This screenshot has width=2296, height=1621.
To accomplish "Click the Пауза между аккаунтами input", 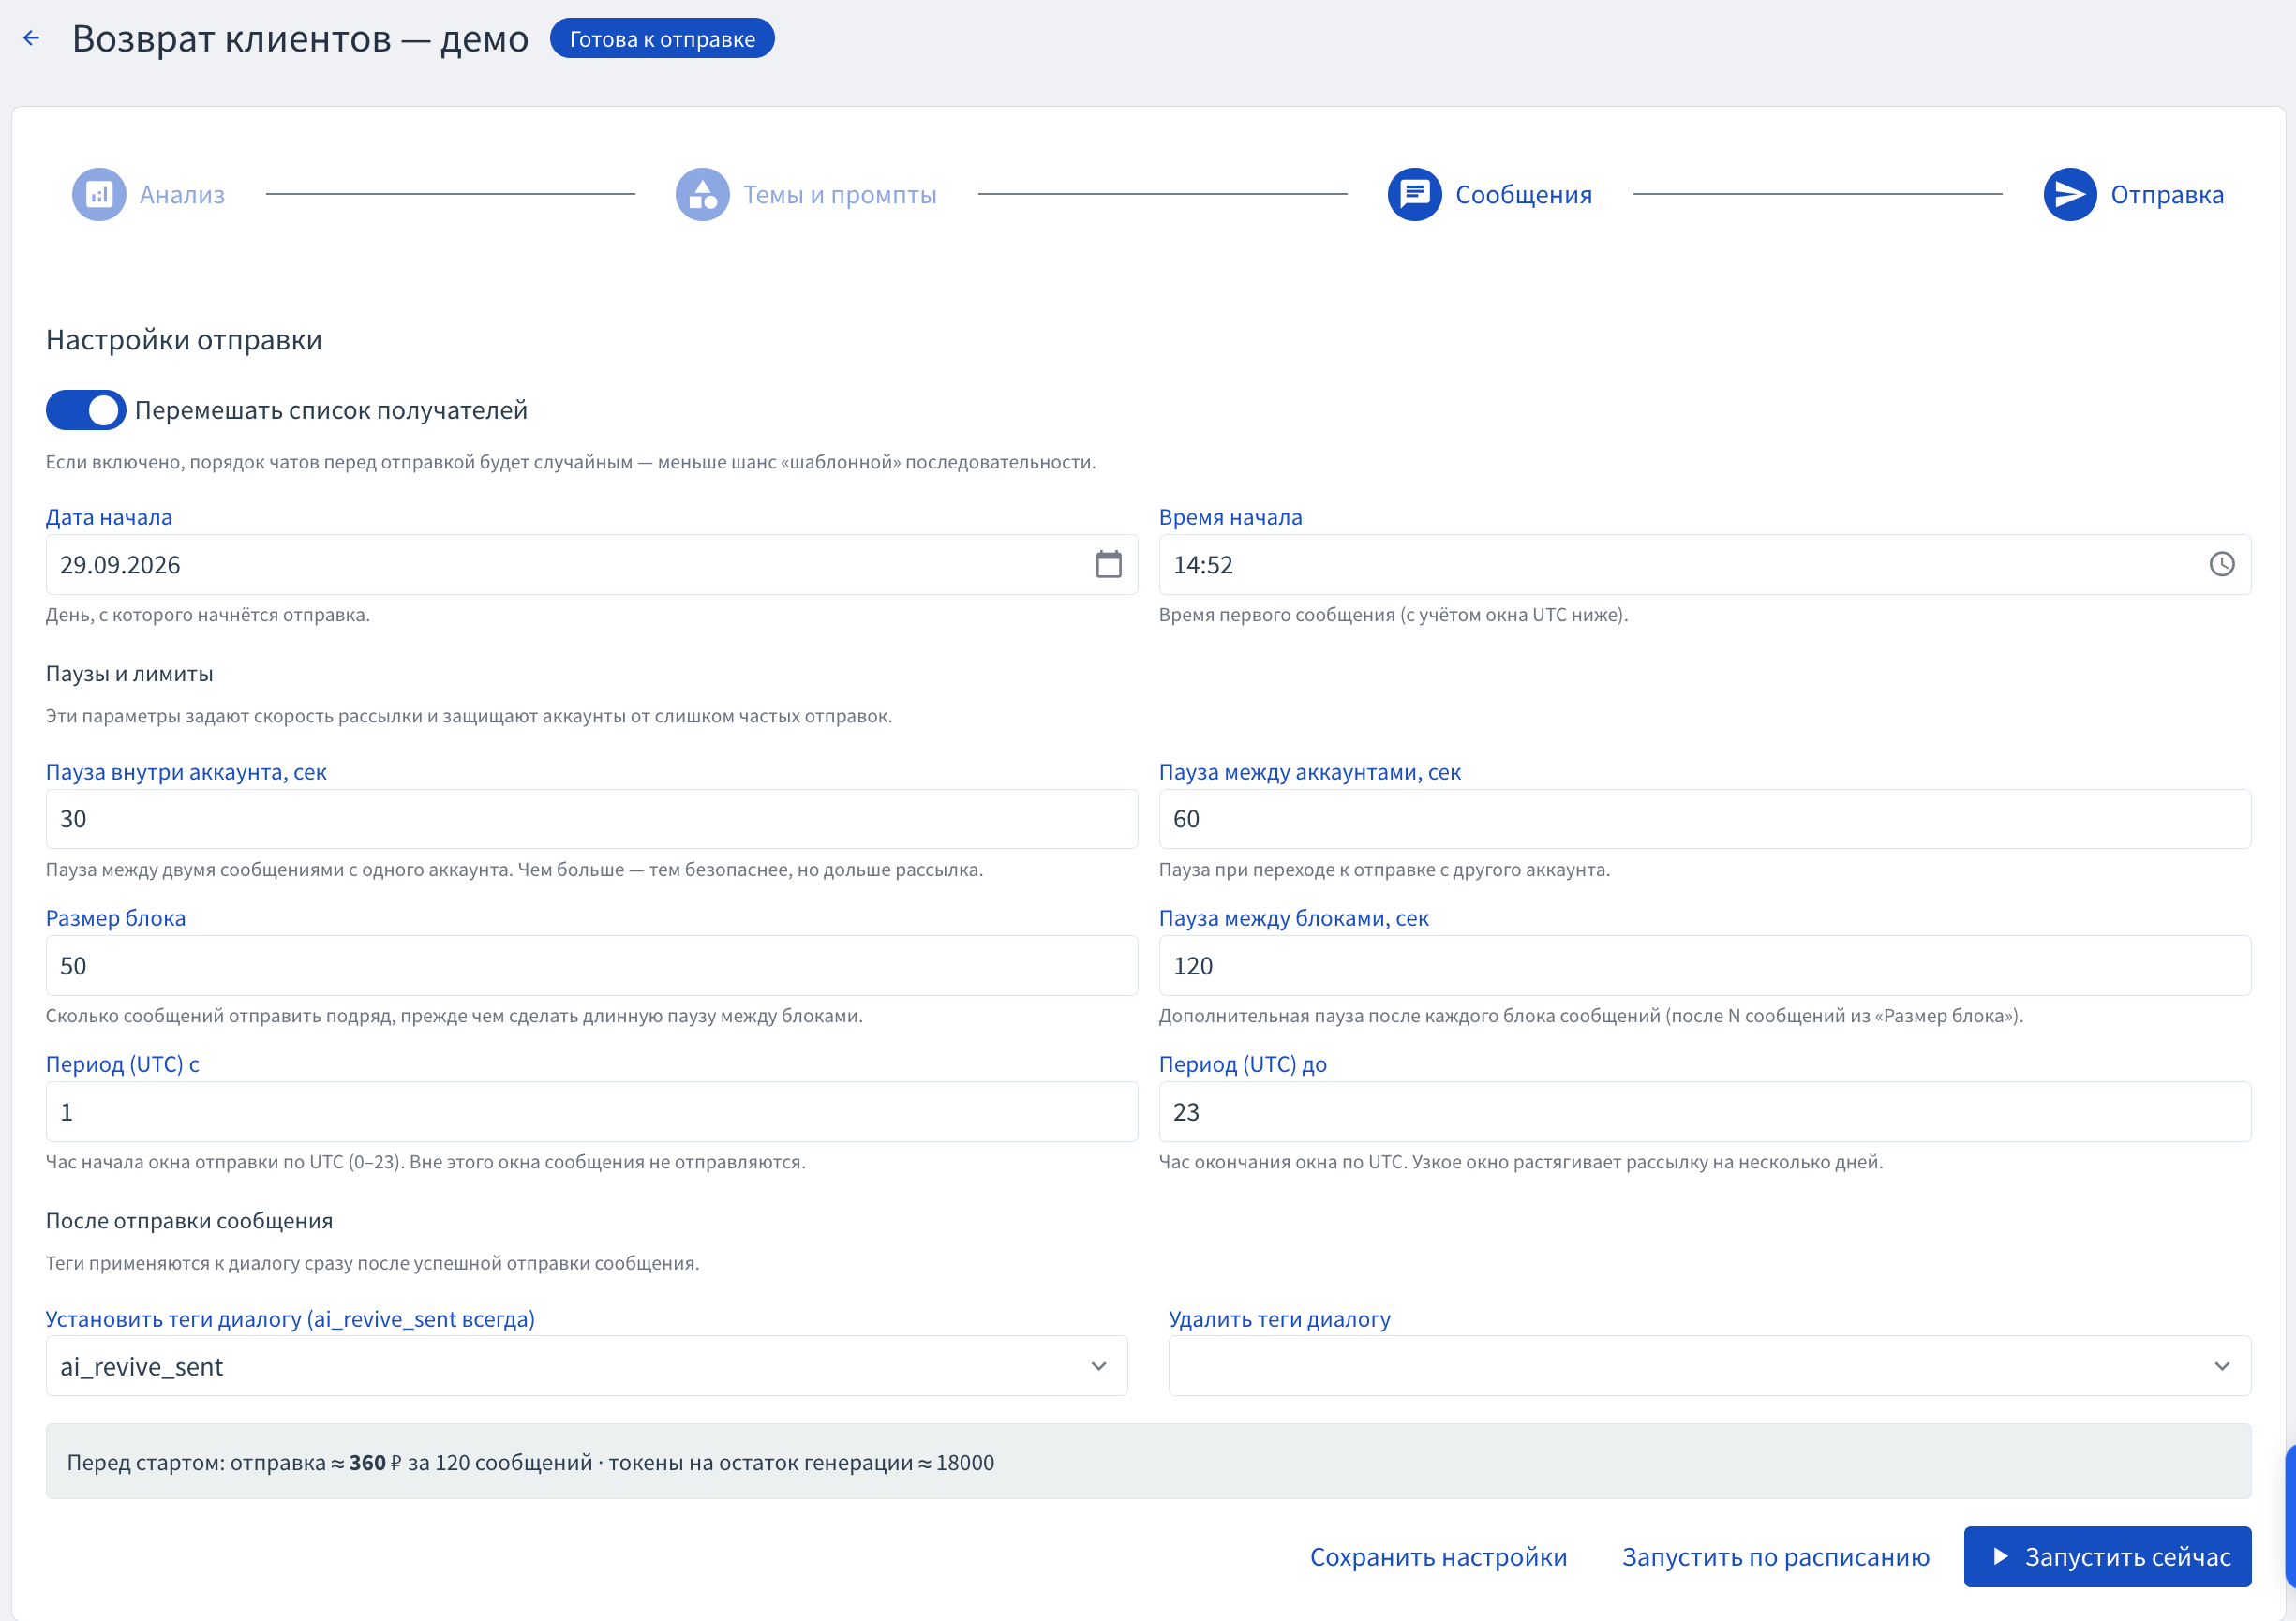I will (1704, 818).
